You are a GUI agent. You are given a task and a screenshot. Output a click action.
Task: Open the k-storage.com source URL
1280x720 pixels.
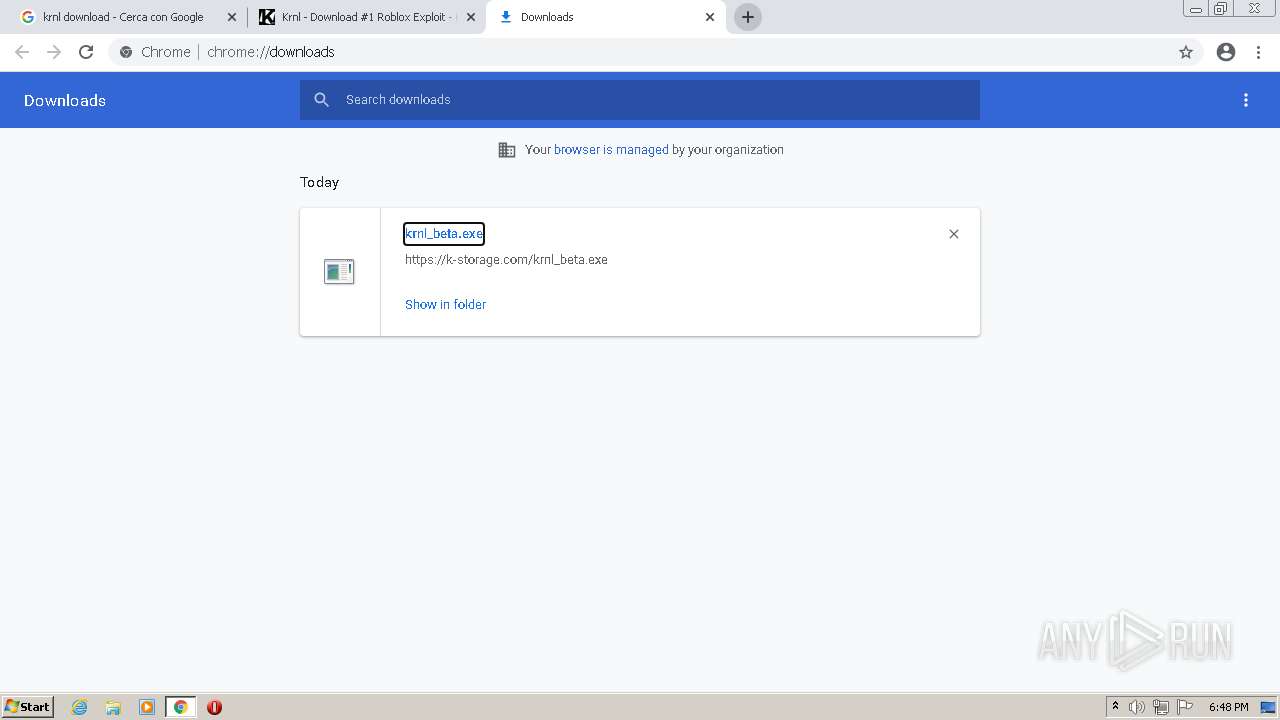[506, 260]
